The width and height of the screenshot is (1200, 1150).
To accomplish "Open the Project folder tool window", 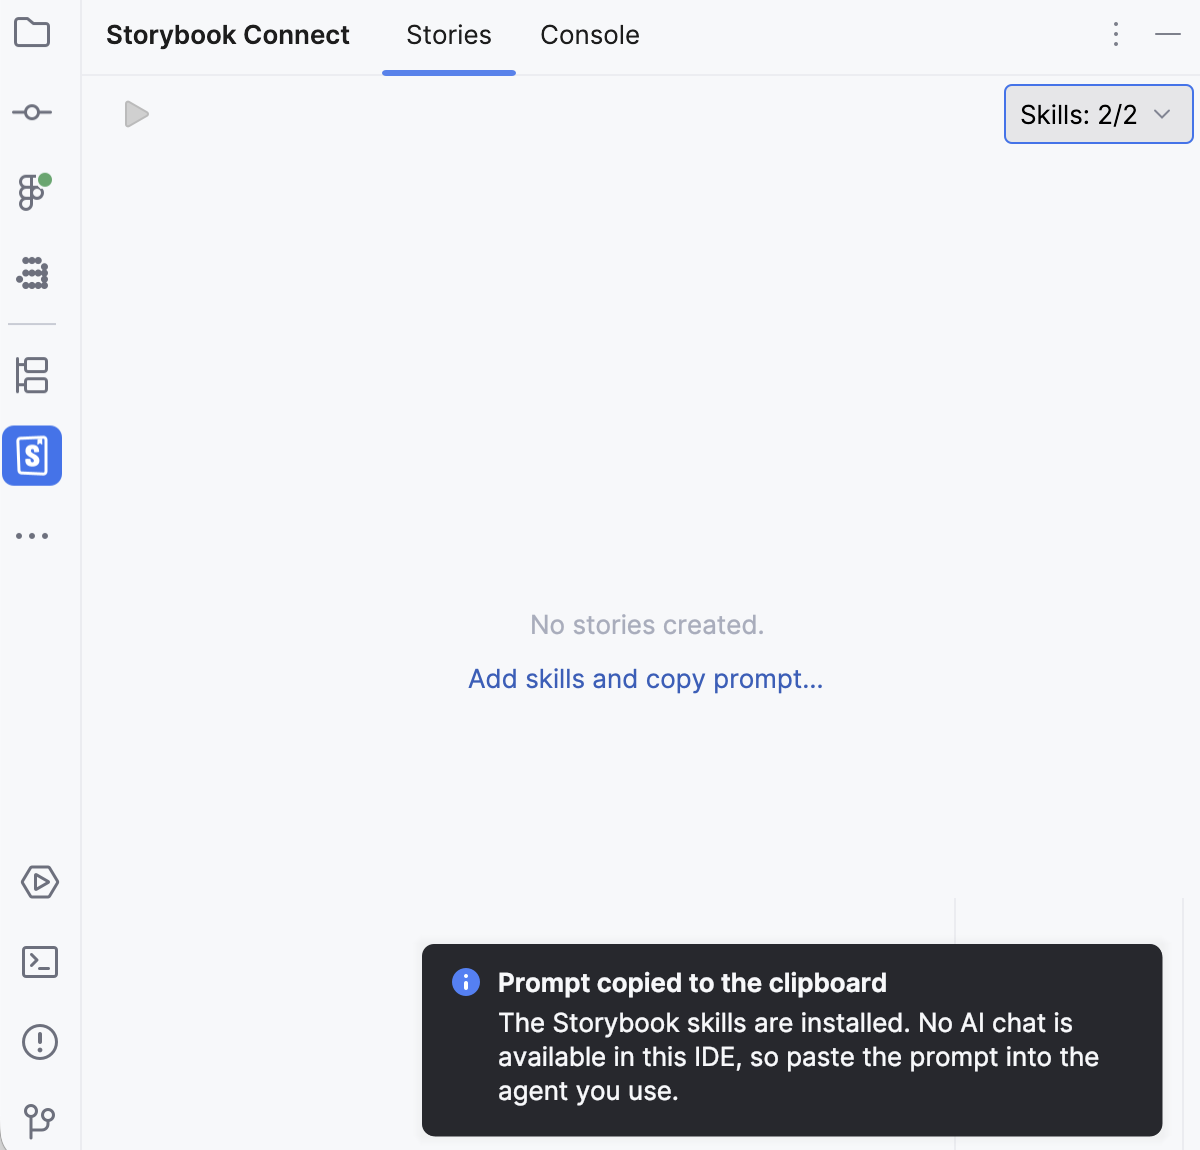I will click(x=32, y=33).
